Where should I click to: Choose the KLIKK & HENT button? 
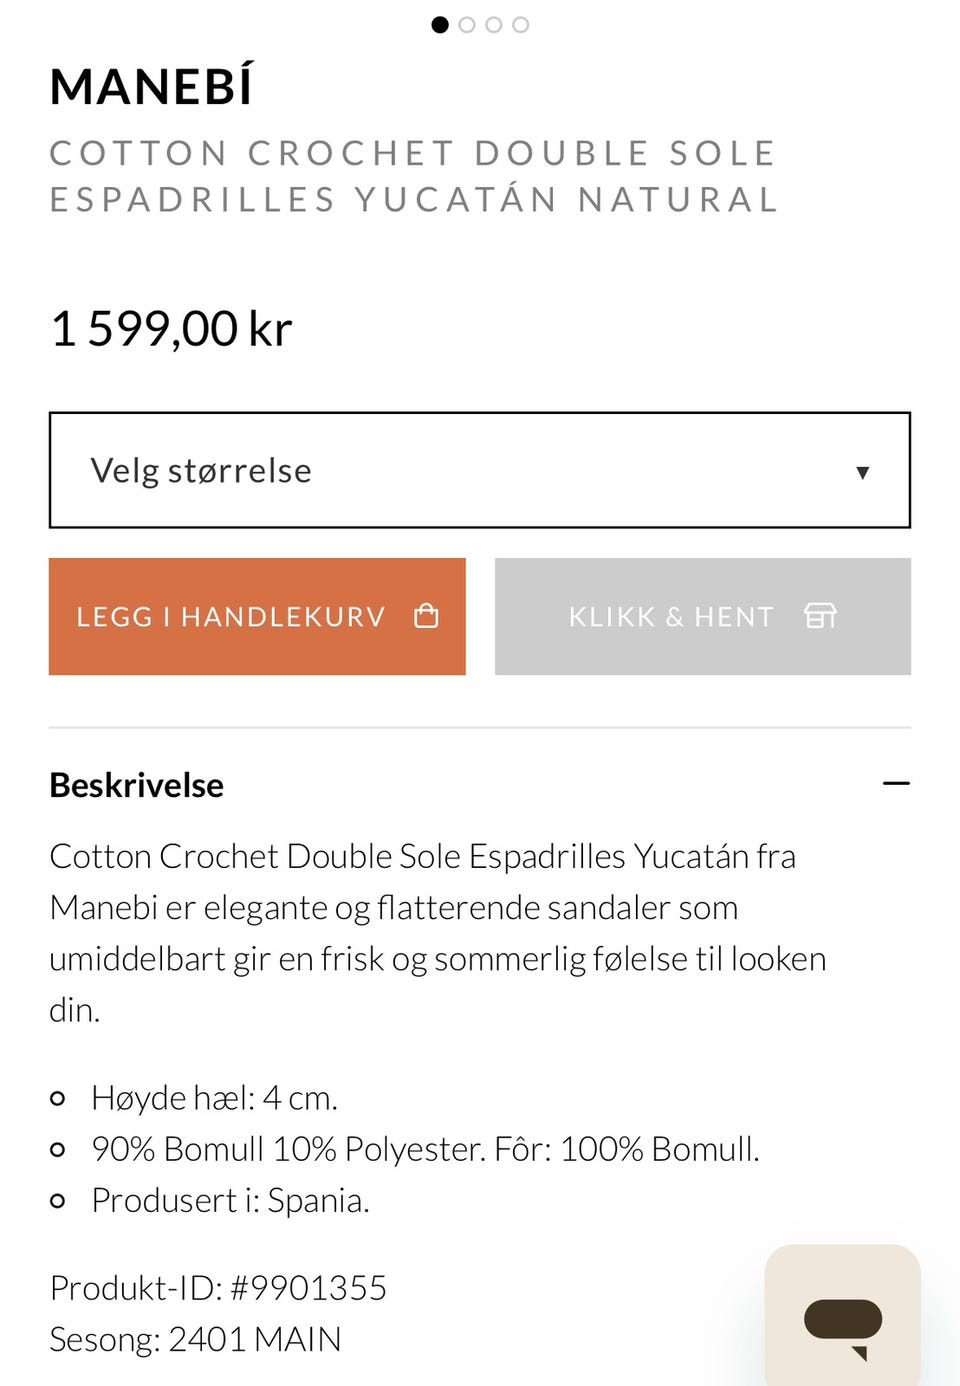tap(703, 616)
